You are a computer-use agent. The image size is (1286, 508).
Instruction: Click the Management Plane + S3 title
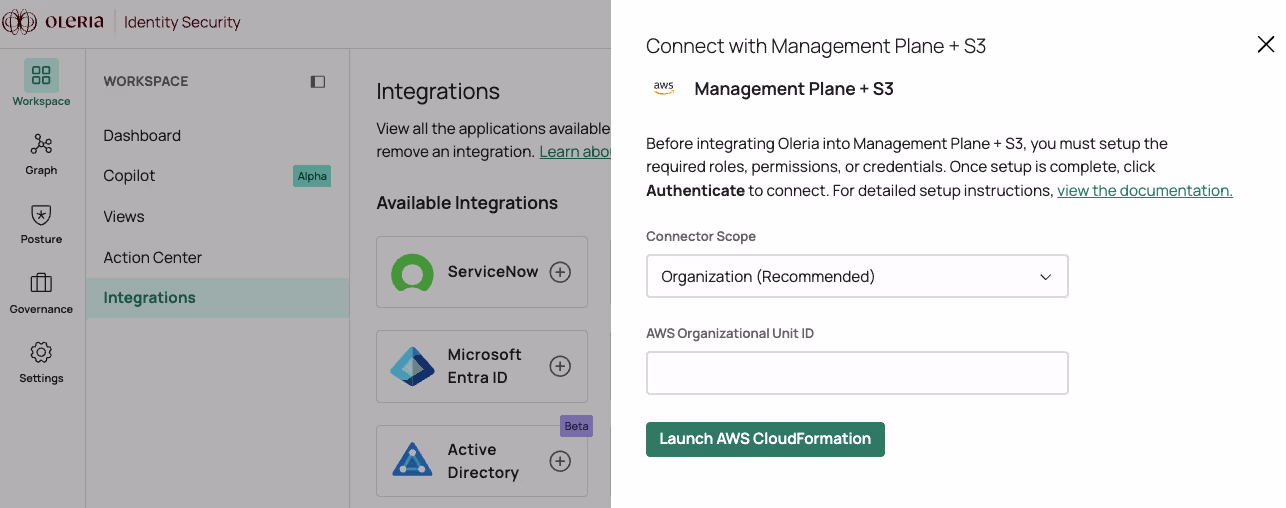tap(794, 89)
